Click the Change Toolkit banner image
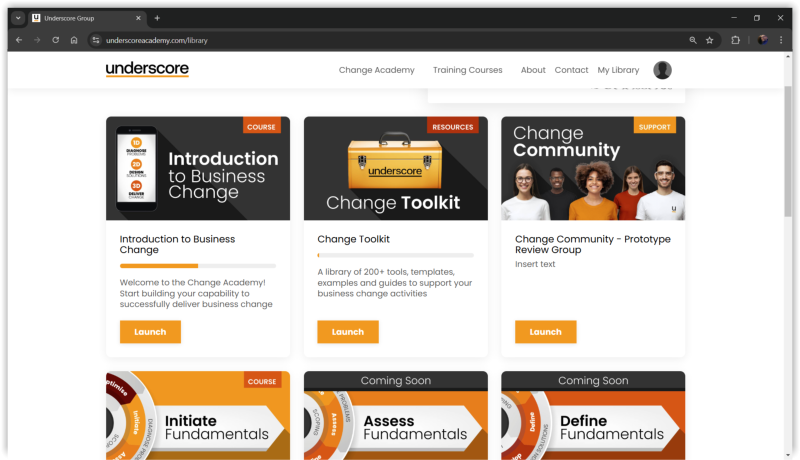 point(395,168)
